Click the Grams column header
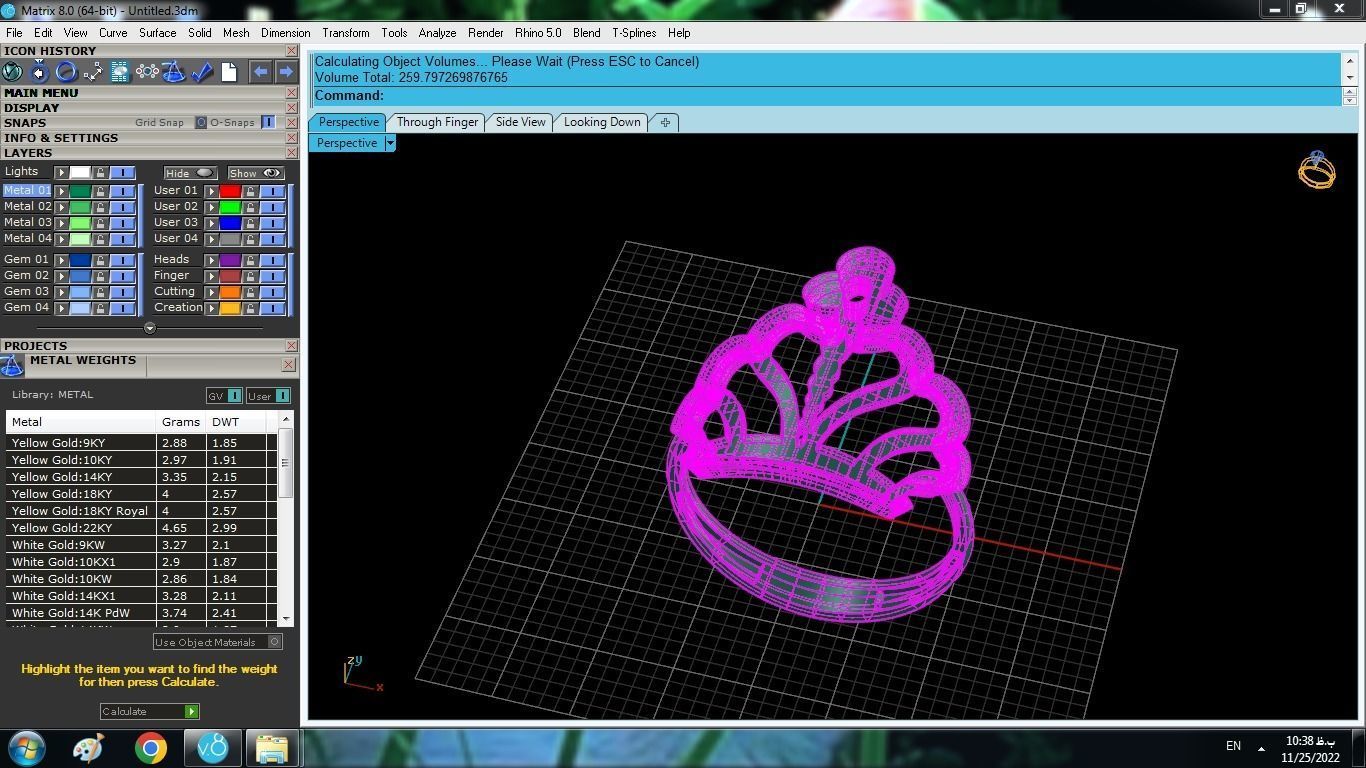This screenshot has height=768, width=1366. [181, 422]
